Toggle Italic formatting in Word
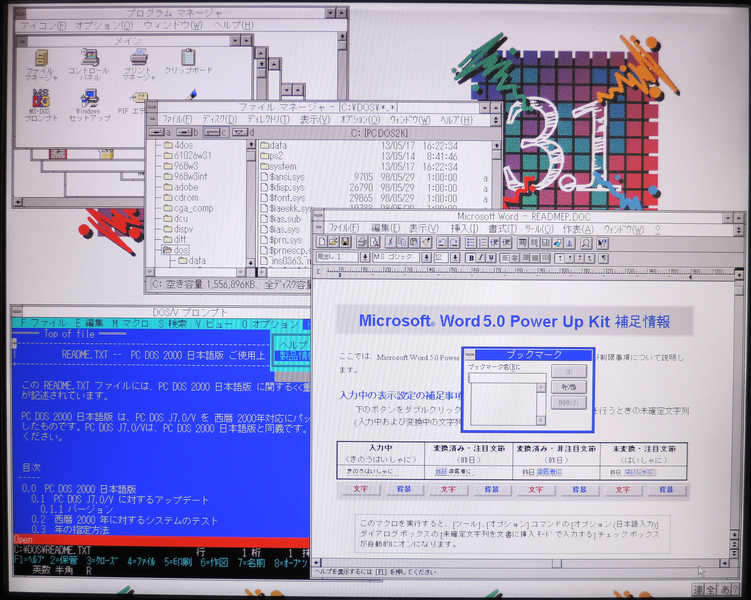The width and height of the screenshot is (751, 600). coord(481,258)
